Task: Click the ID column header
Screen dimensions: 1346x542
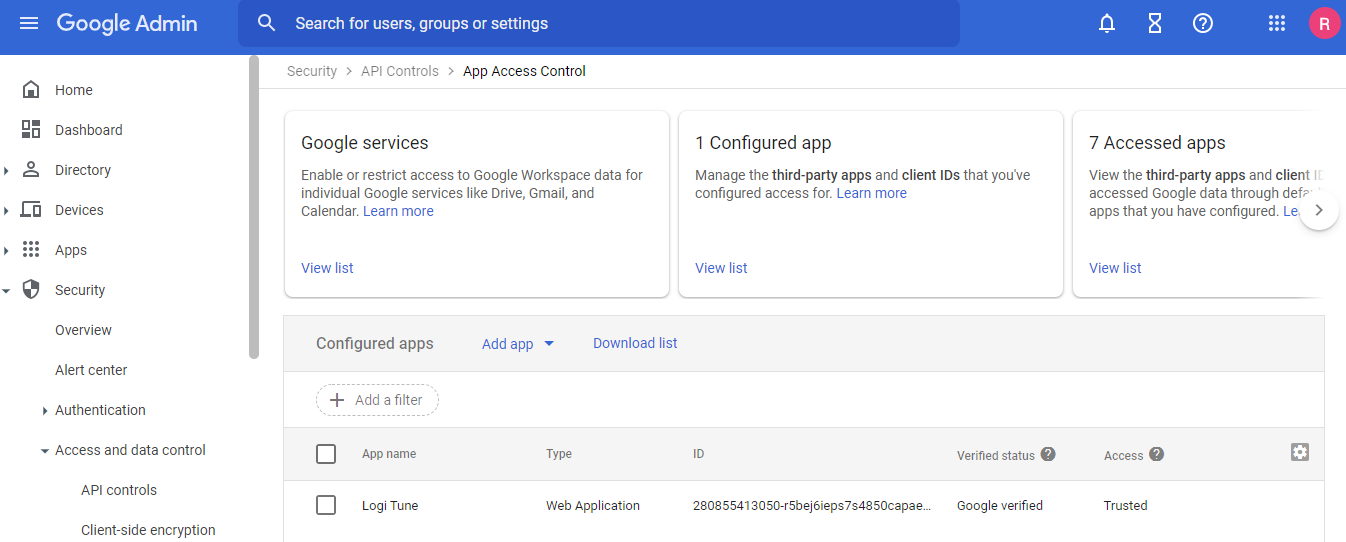Action: click(699, 454)
